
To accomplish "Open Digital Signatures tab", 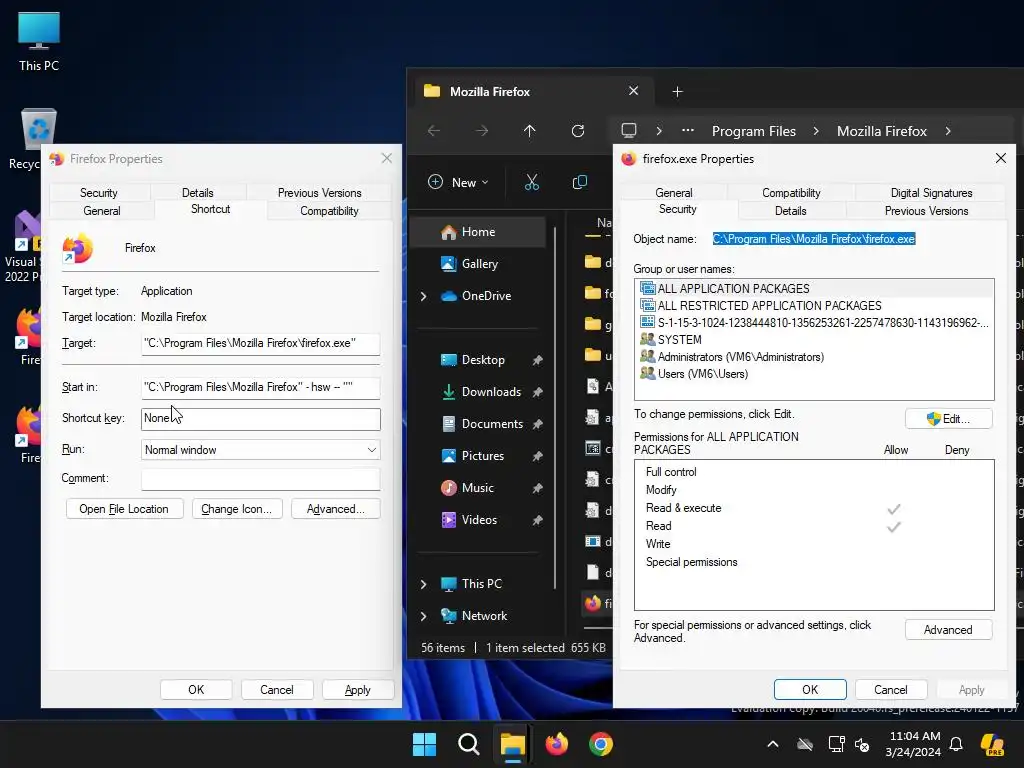I will tap(931, 193).
